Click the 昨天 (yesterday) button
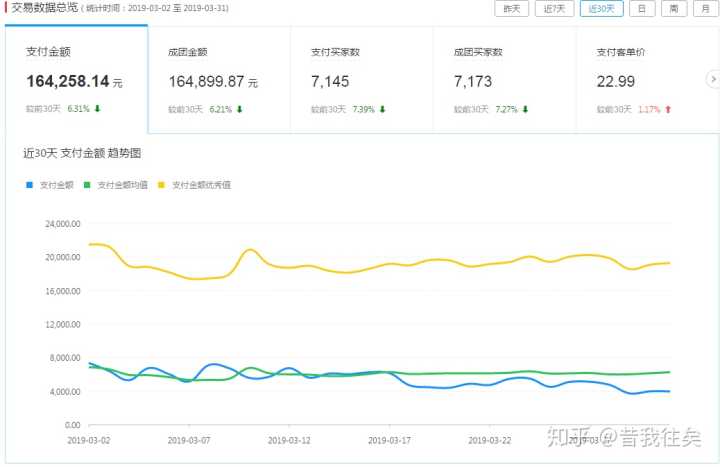 pyautogui.click(x=511, y=9)
